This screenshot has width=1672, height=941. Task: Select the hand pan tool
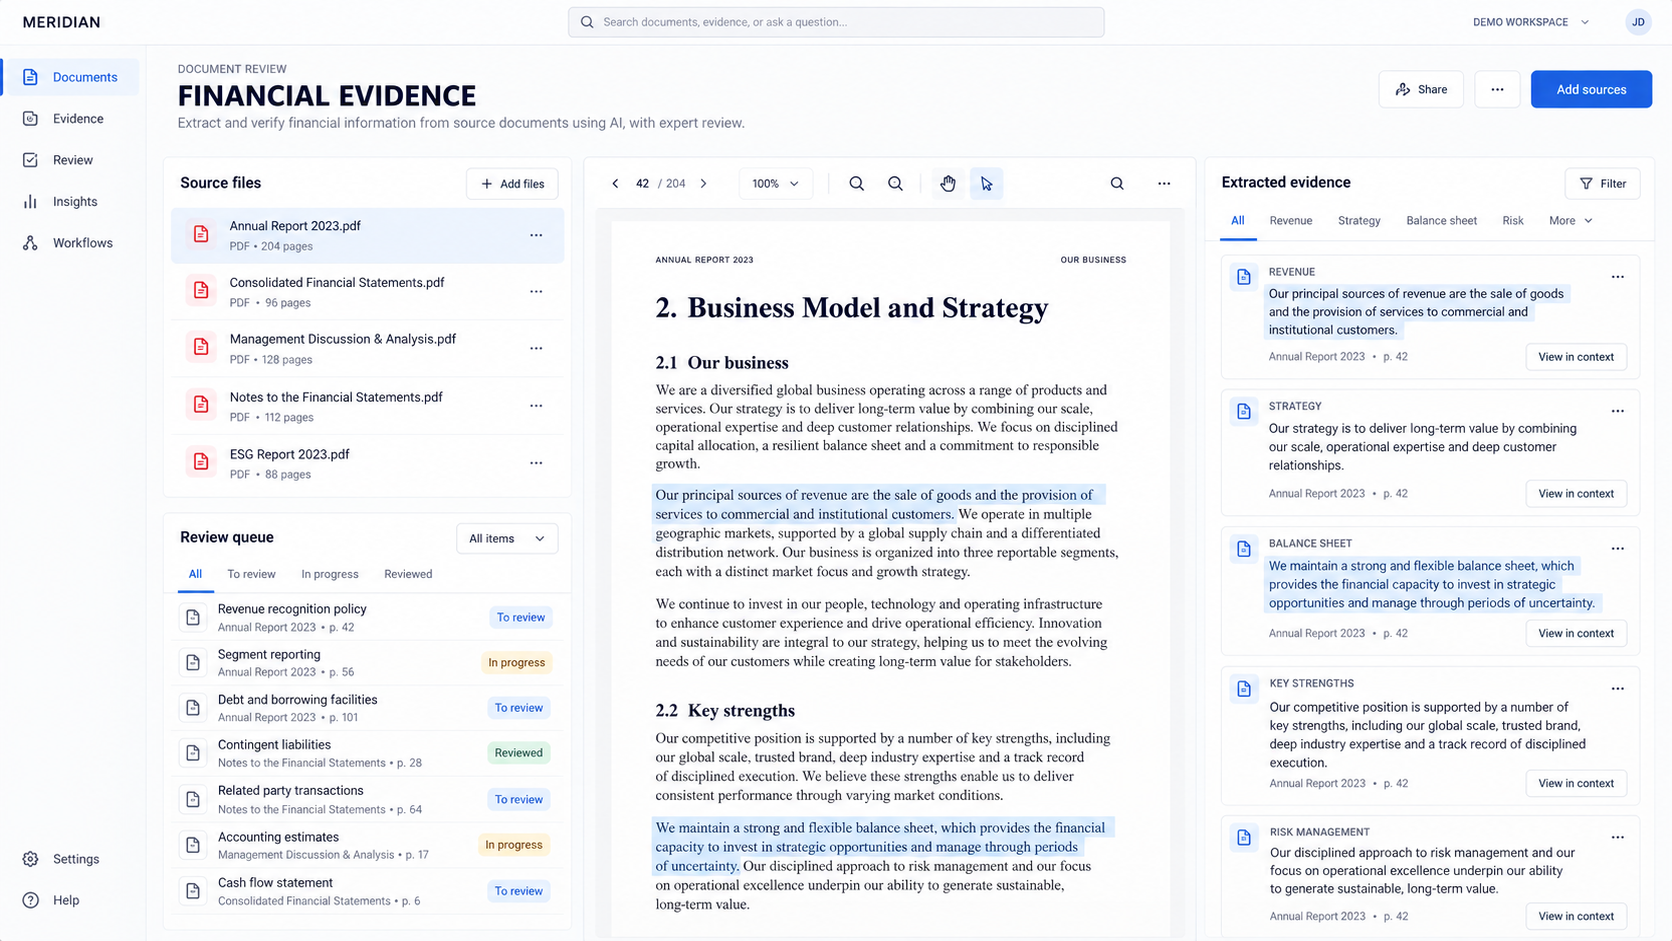948,184
